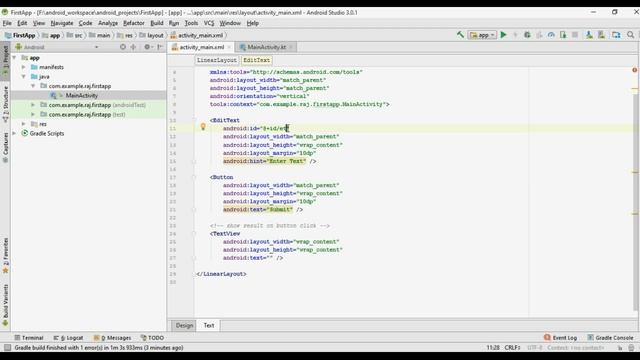Switch to the Design view tab
Viewport: 640px width, 360px height.
(x=184, y=325)
